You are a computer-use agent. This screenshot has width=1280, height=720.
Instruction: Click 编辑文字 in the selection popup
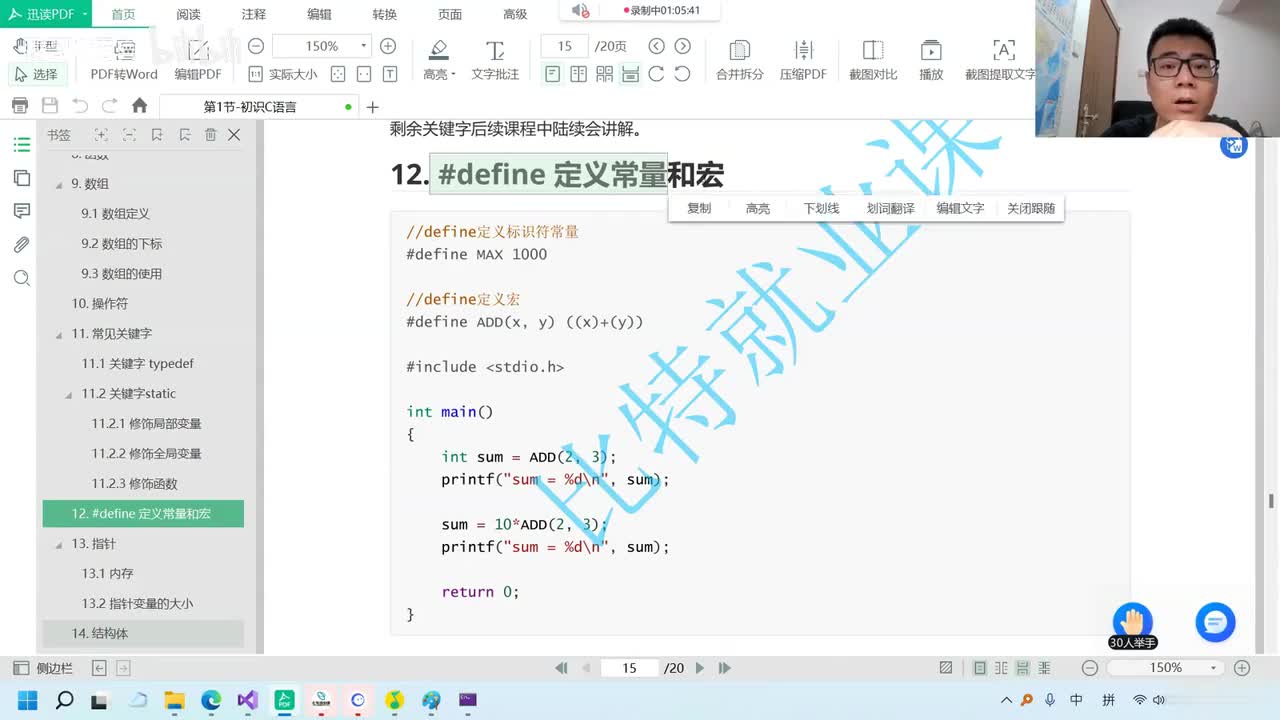click(960, 208)
